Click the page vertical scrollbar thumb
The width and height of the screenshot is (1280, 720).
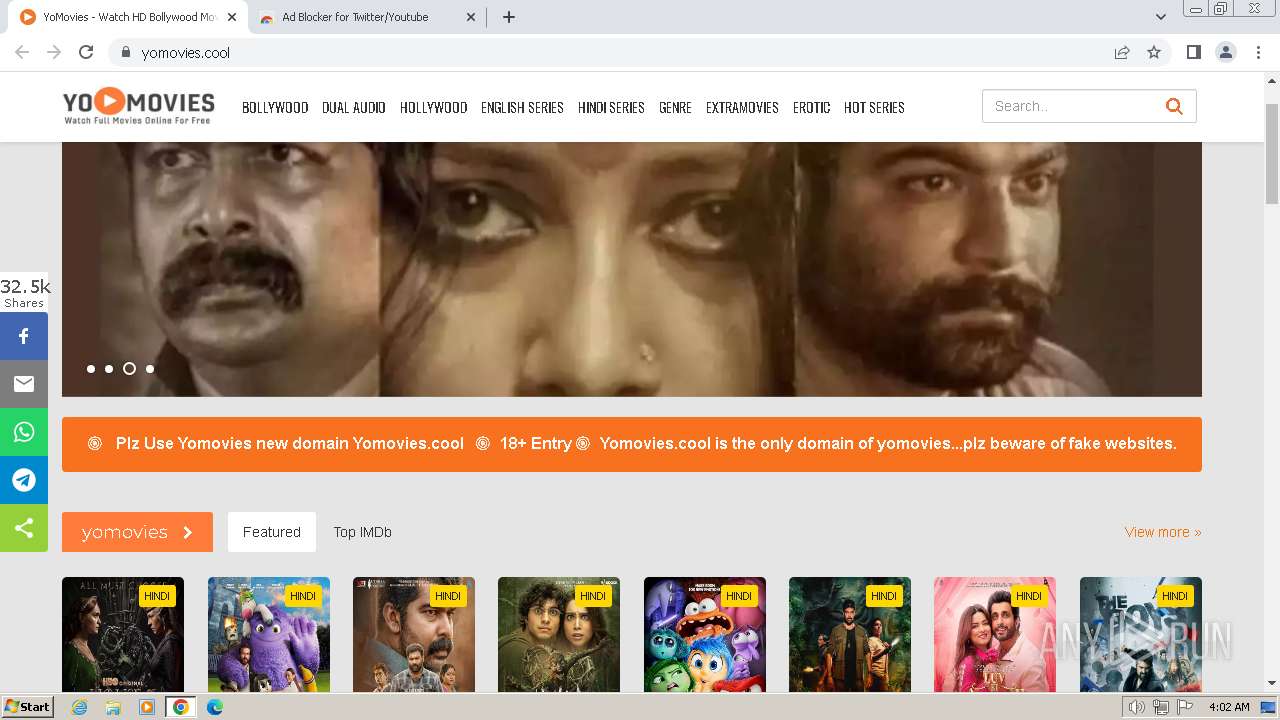[1272, 153]
